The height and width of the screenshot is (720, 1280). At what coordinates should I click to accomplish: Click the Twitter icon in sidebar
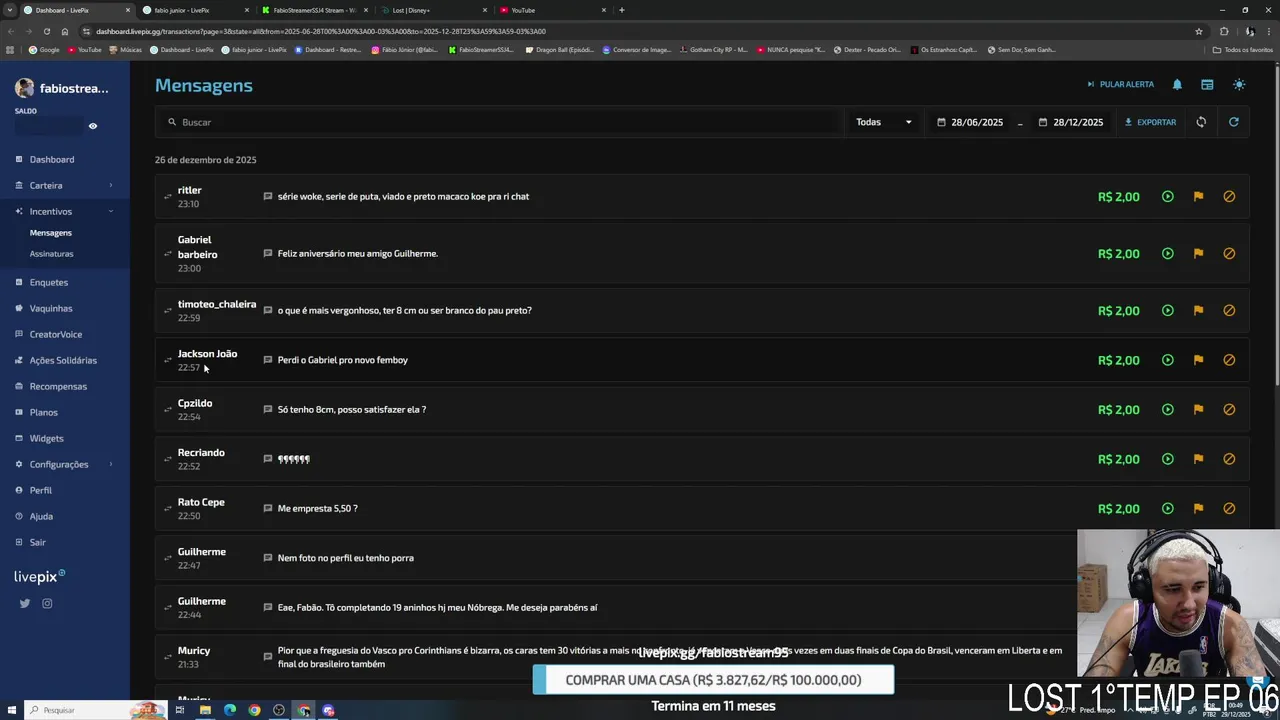[x=25, y=603]
